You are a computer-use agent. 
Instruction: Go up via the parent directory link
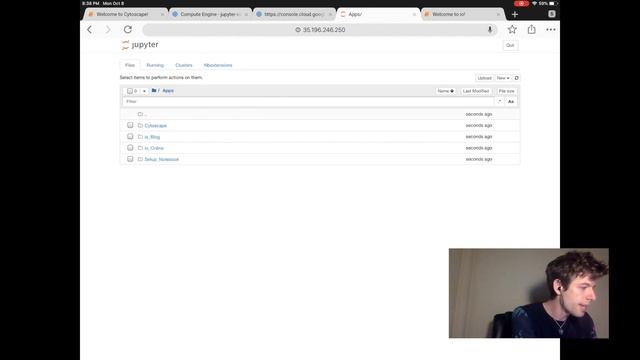click(x=146, y=114)
